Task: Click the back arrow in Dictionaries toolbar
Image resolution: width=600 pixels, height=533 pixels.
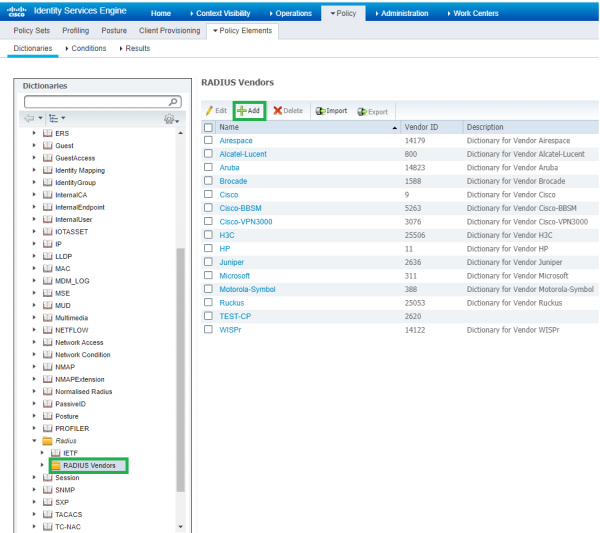Action: (30, 118)
